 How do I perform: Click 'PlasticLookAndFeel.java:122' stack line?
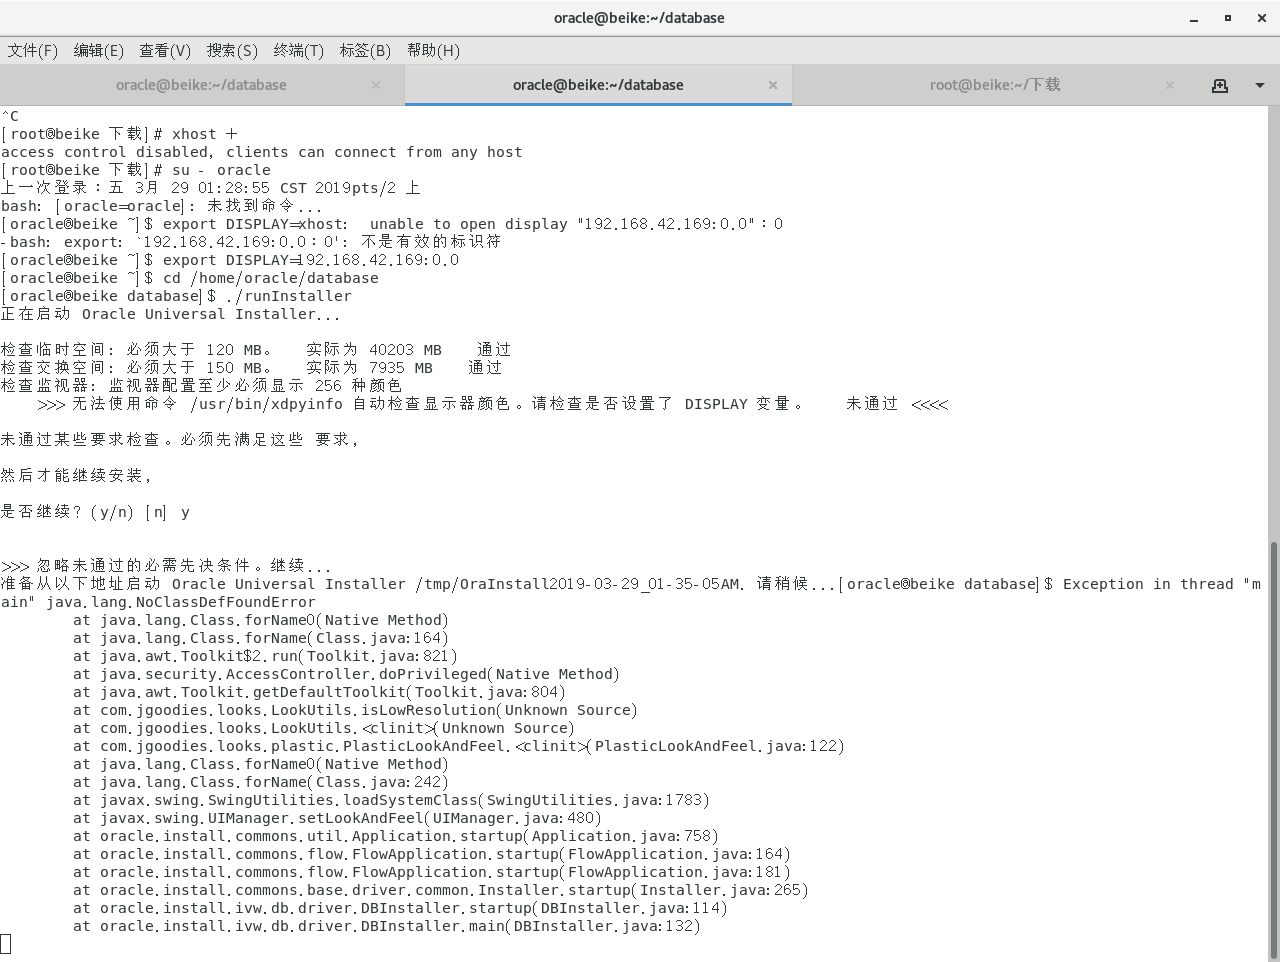click(x=459, y=746)
